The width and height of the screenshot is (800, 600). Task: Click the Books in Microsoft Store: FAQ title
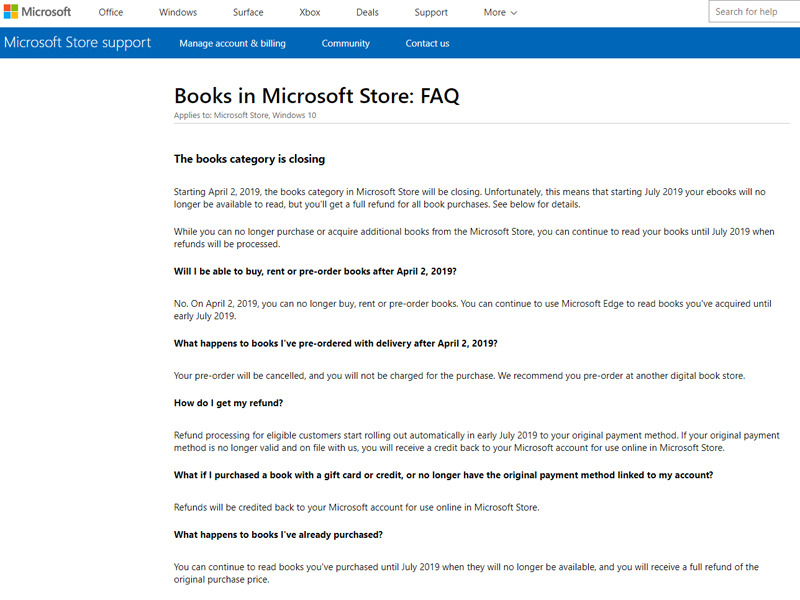tap(316, 96)
